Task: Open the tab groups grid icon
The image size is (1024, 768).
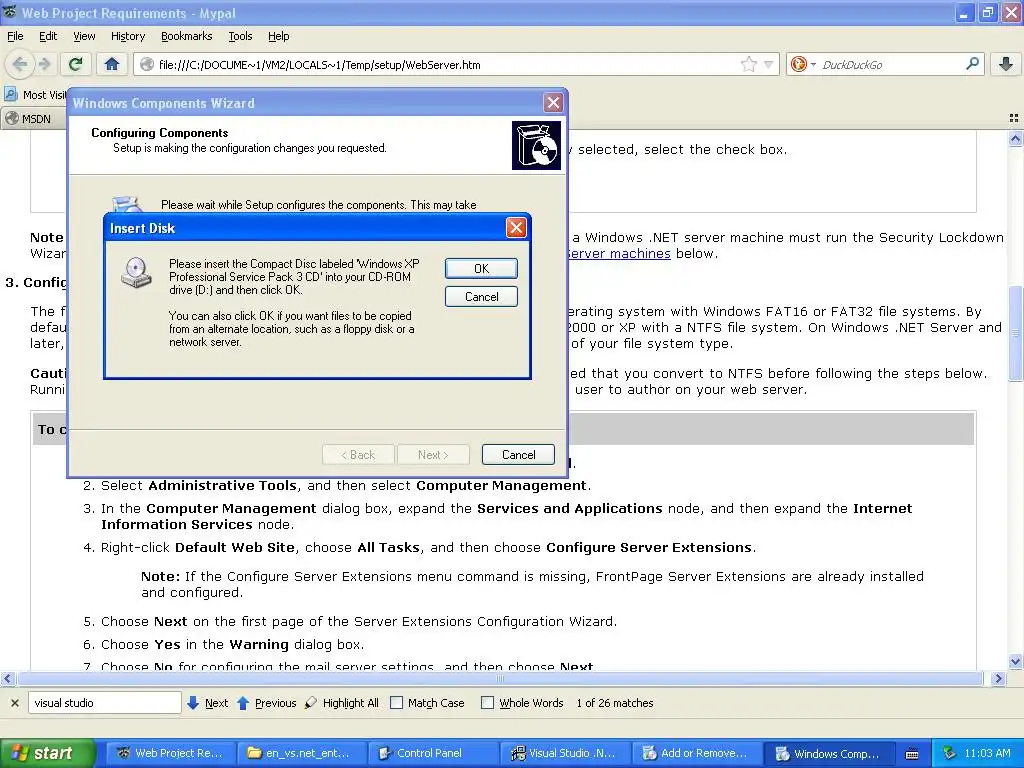Action: pyautogui.click(x=1014, y=118)
